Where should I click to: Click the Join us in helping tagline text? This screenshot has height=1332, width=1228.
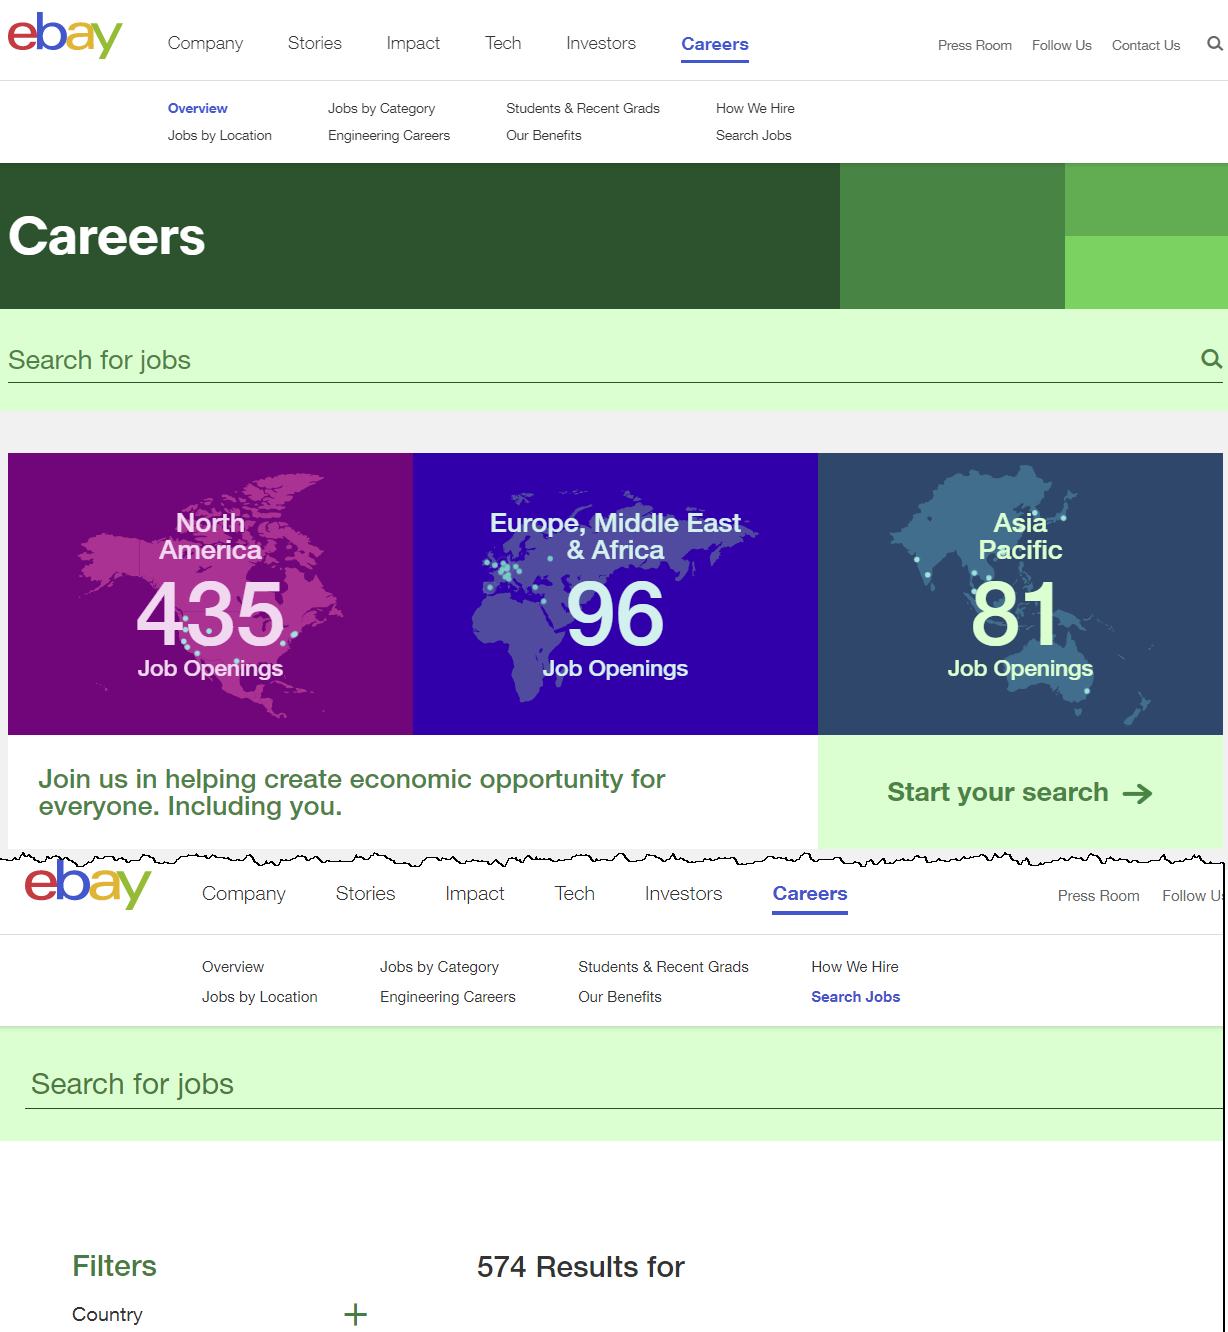tap(352, 793)
